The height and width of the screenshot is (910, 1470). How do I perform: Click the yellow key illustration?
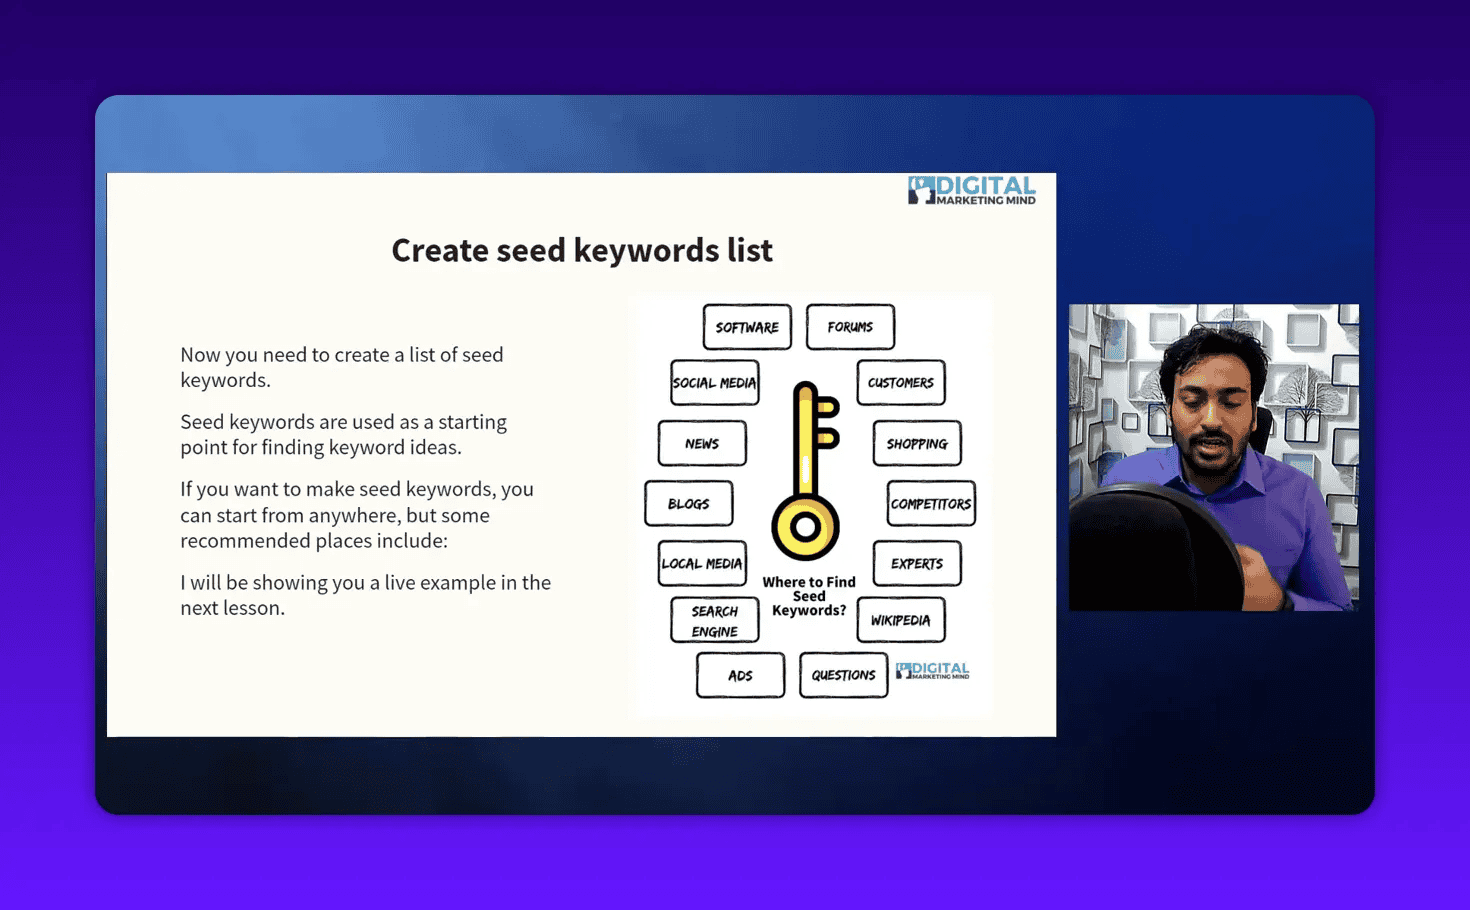tap(806, 470)
